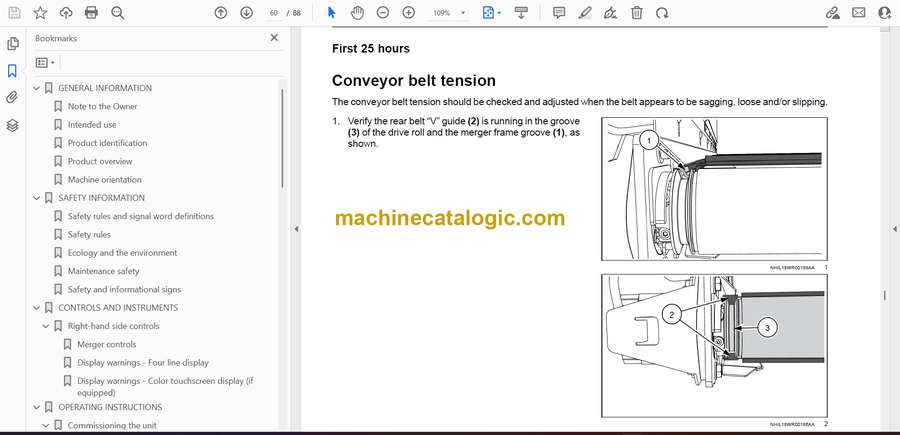This screenshot has width=900, height=435.
Task: Click the Save file icon
Action: click(14, 13)
